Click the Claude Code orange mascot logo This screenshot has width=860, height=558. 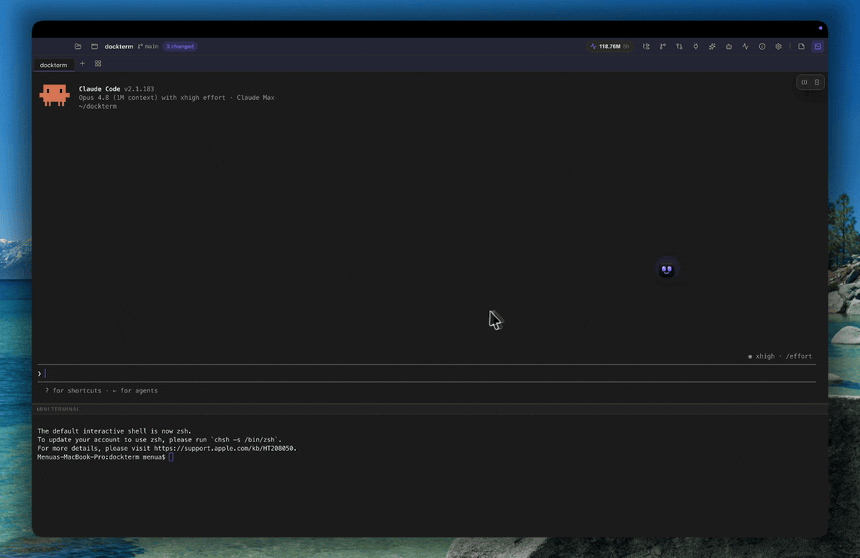(54, 95)
